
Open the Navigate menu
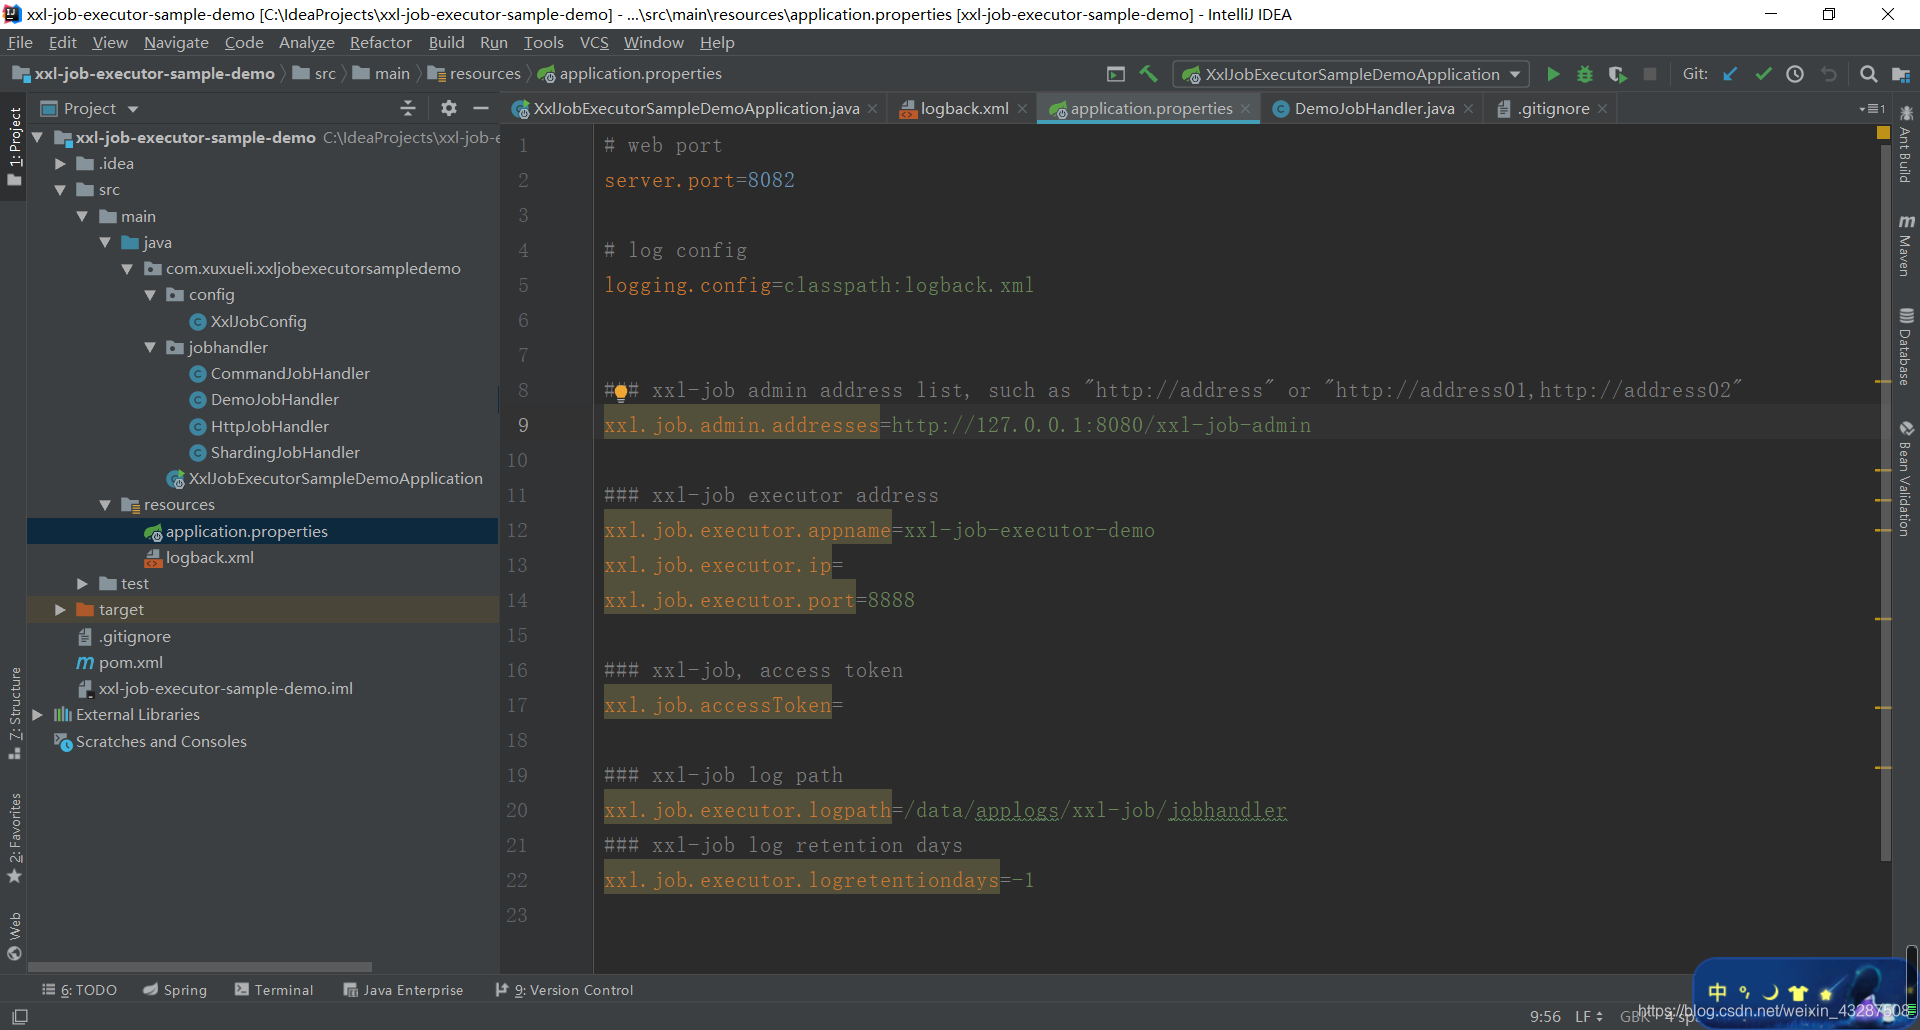coord(176,43)
